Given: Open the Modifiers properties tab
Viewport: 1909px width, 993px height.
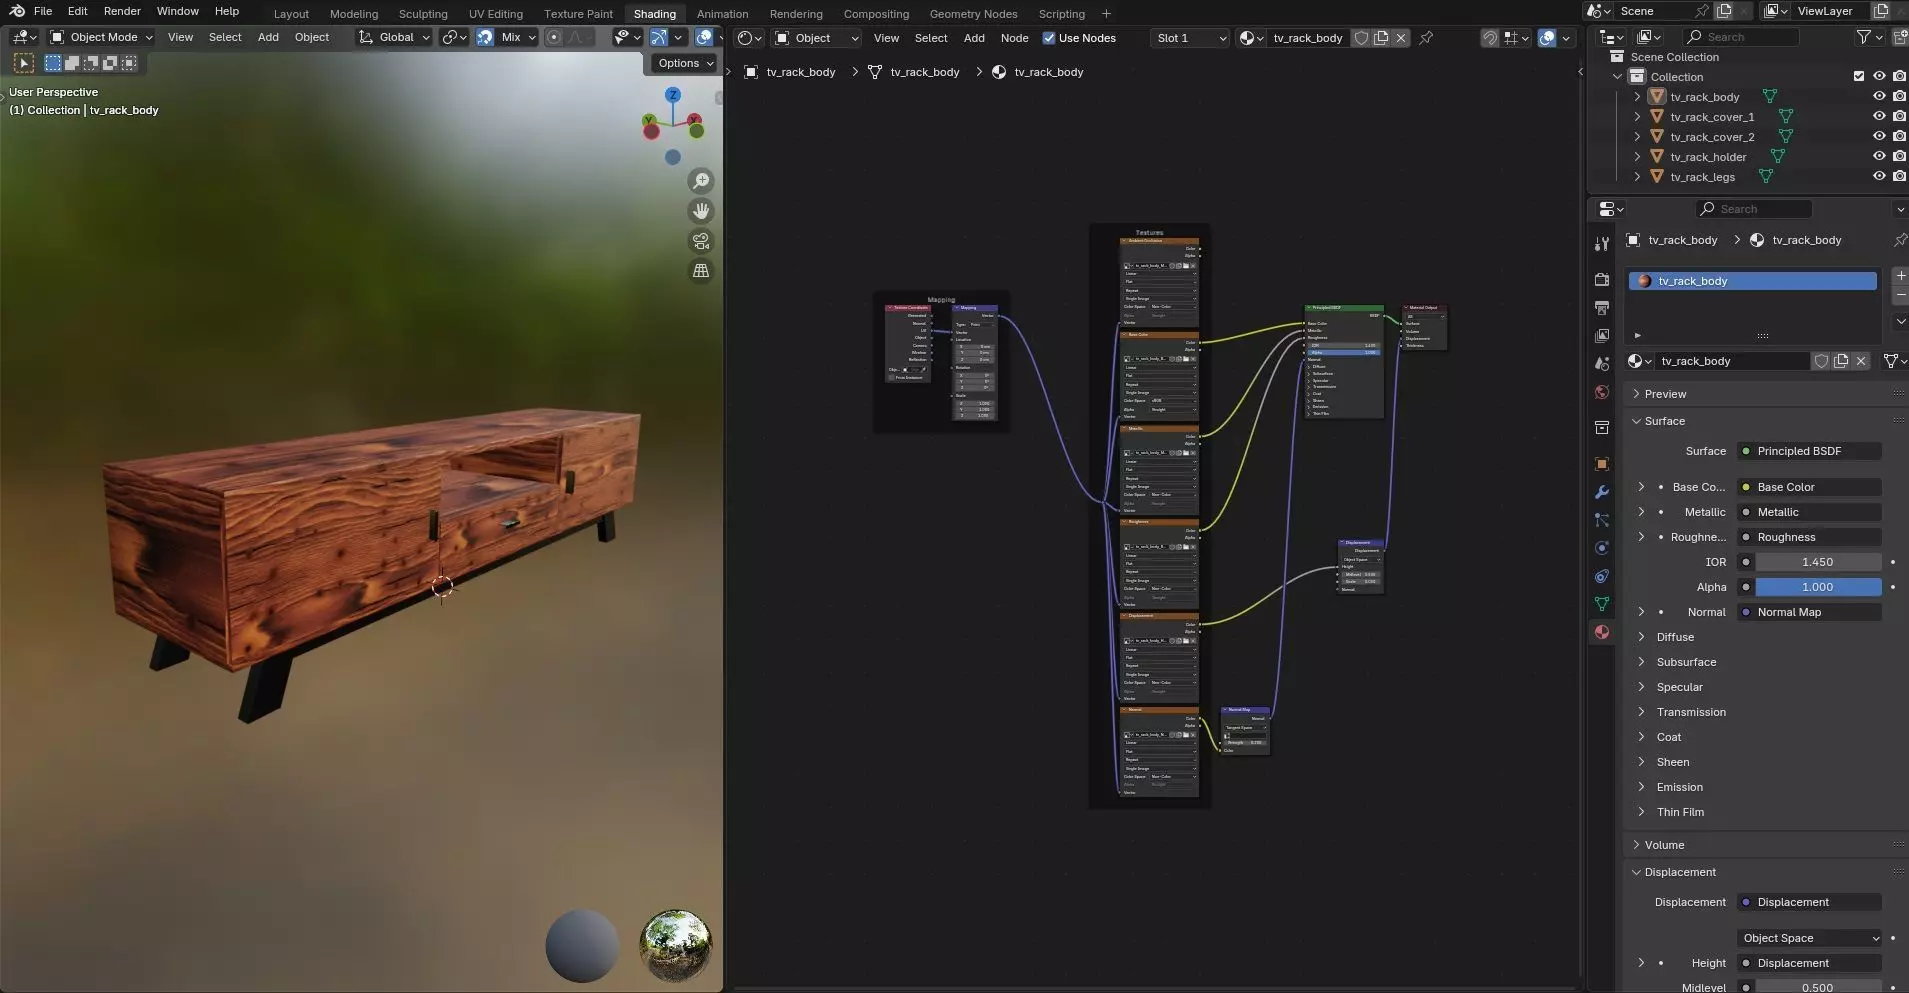Looking at the screenshot, I should coord(1602,492).
